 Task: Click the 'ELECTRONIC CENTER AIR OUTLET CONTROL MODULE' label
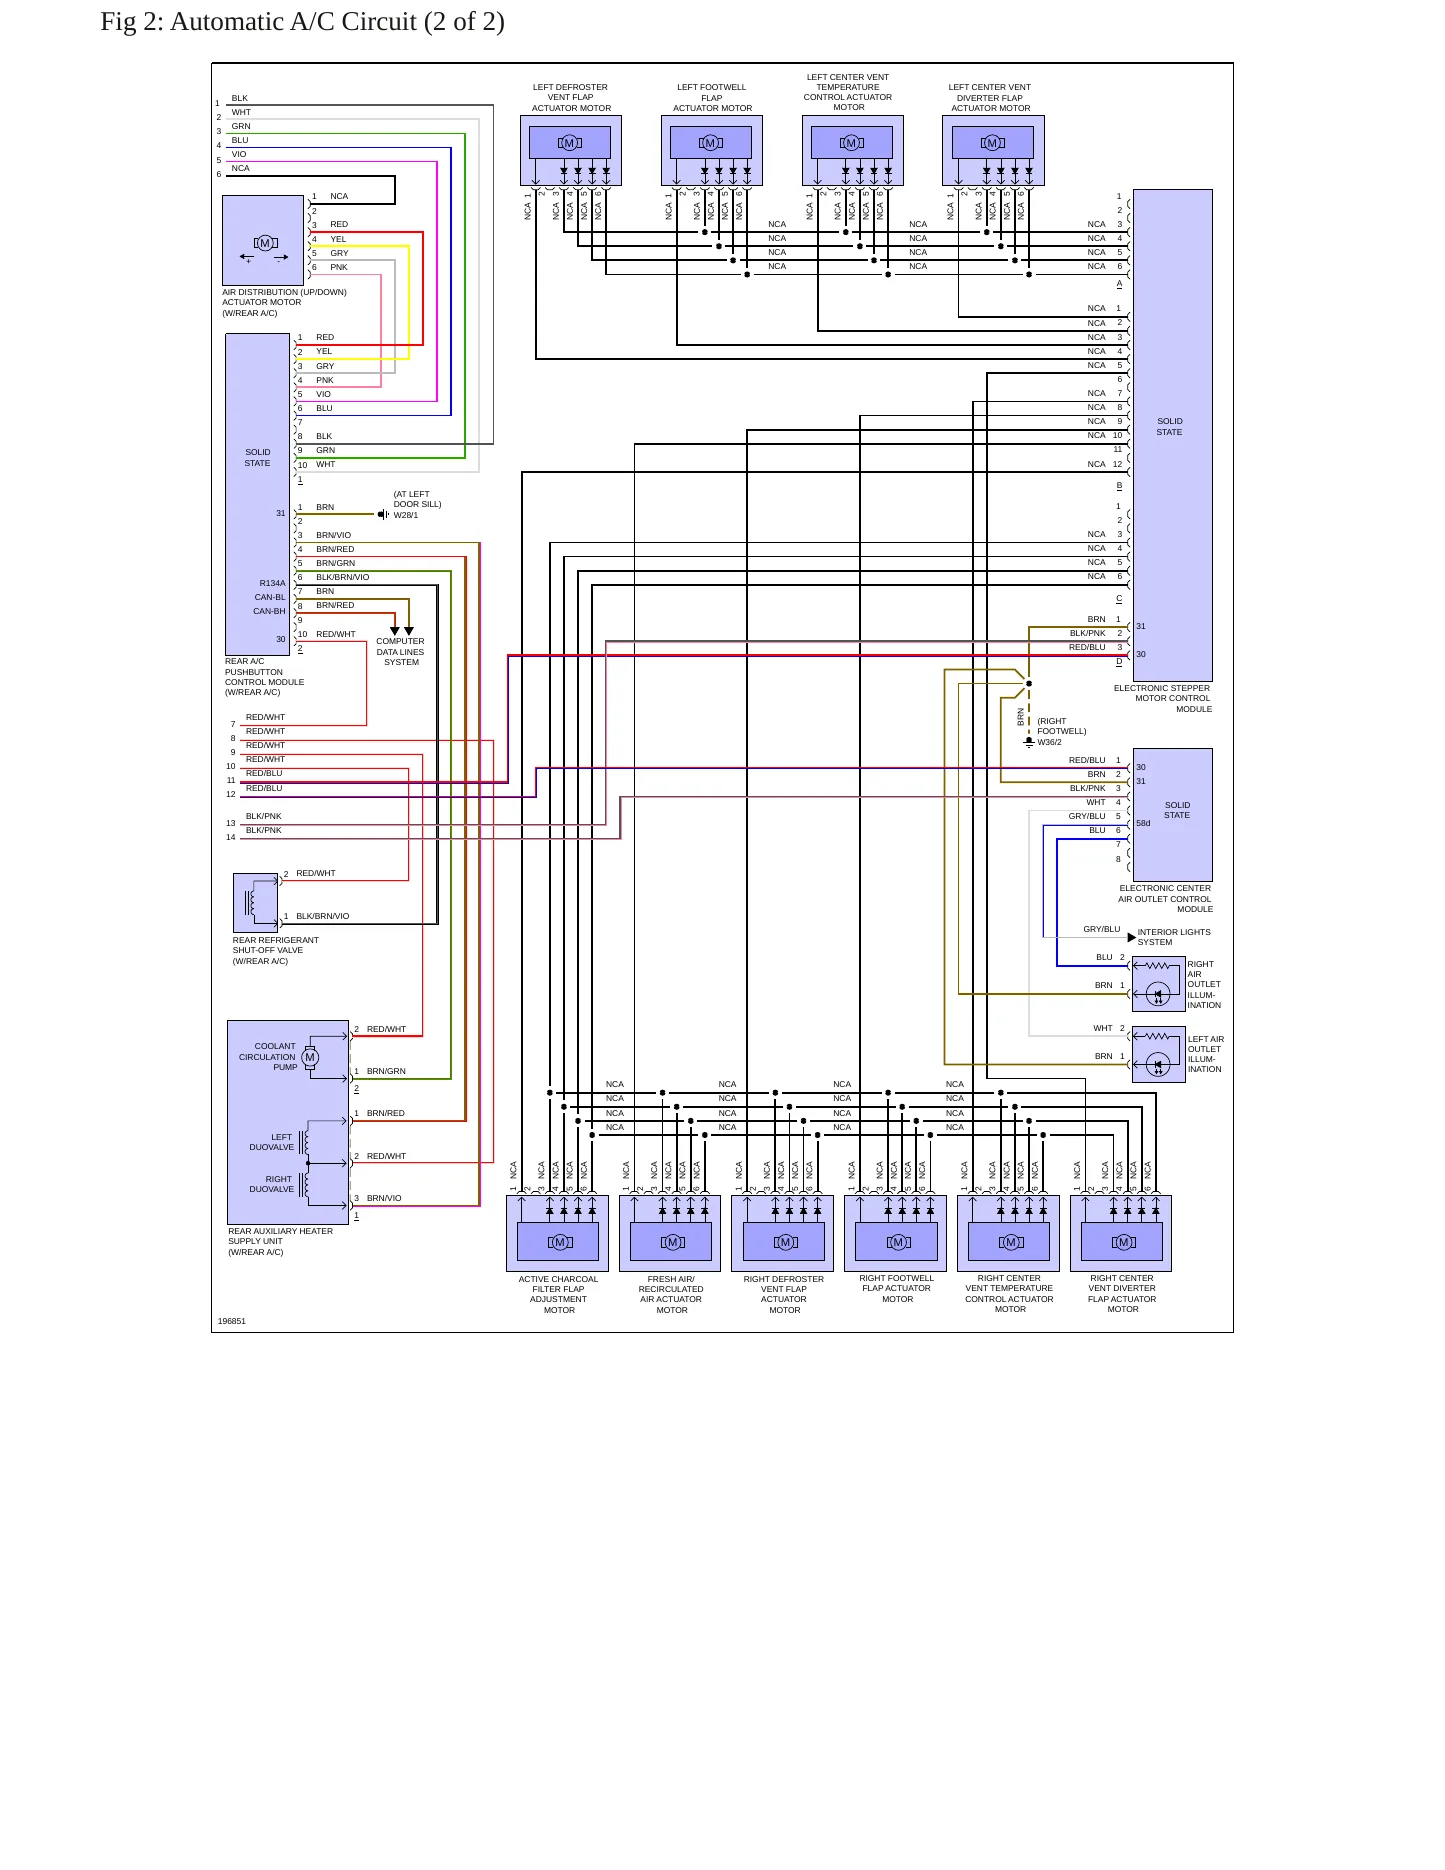(x=1165, y=898)
